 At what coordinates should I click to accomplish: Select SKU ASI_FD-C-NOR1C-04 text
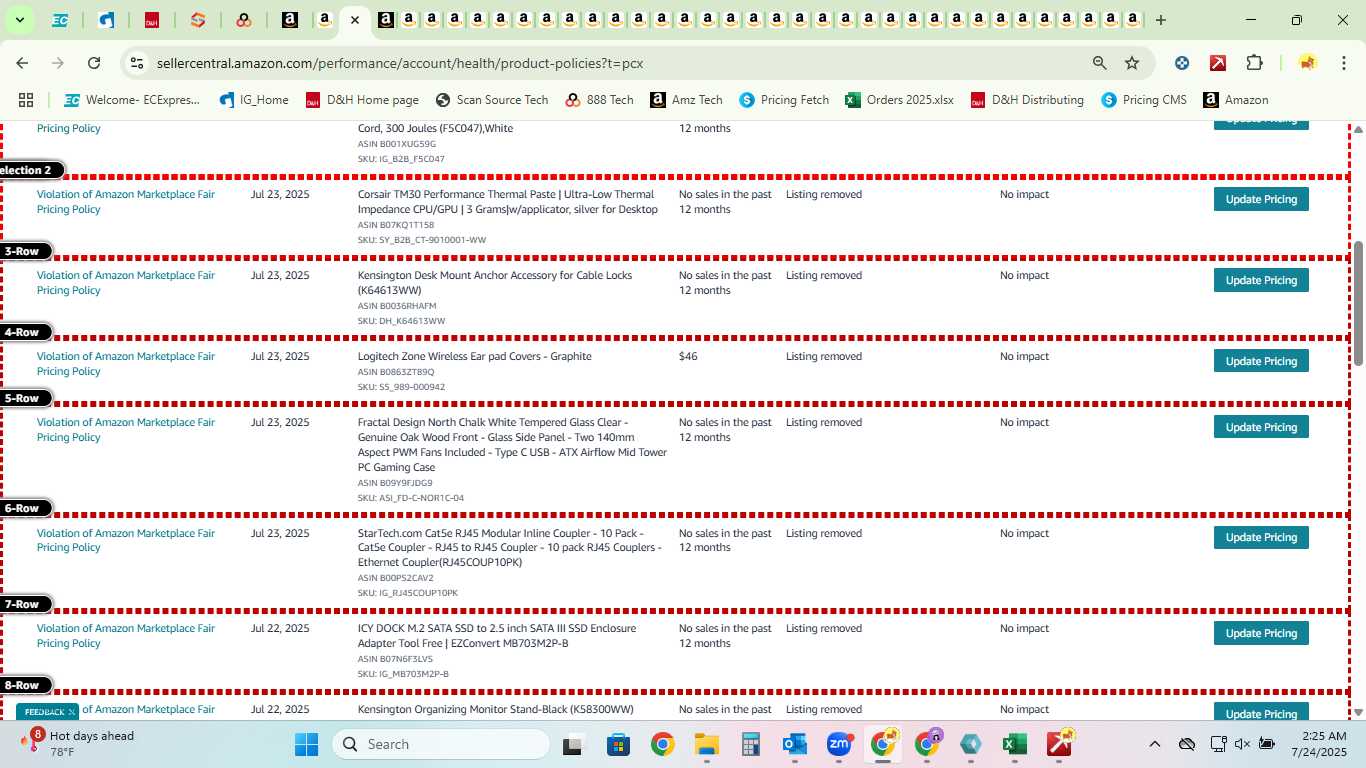pyautogui.click(x=411, y=498)
